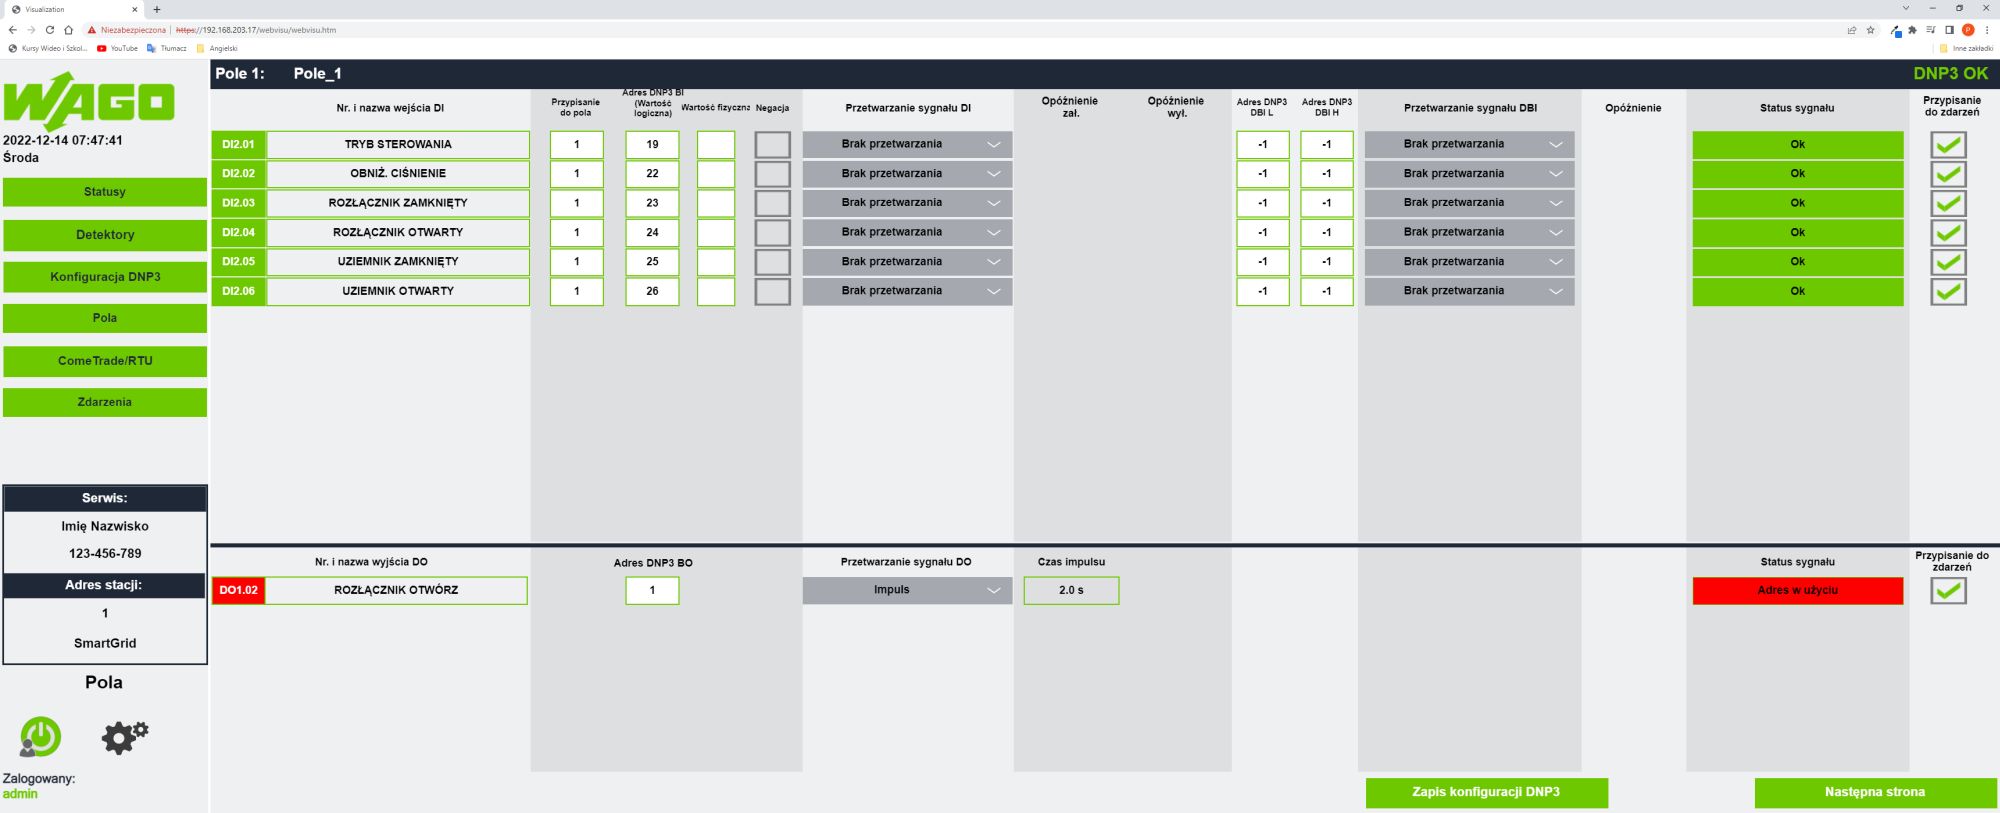Click service phone 123-456-789
The width and height of the screenshot is (2000, 813).
[x=105, y=553]
